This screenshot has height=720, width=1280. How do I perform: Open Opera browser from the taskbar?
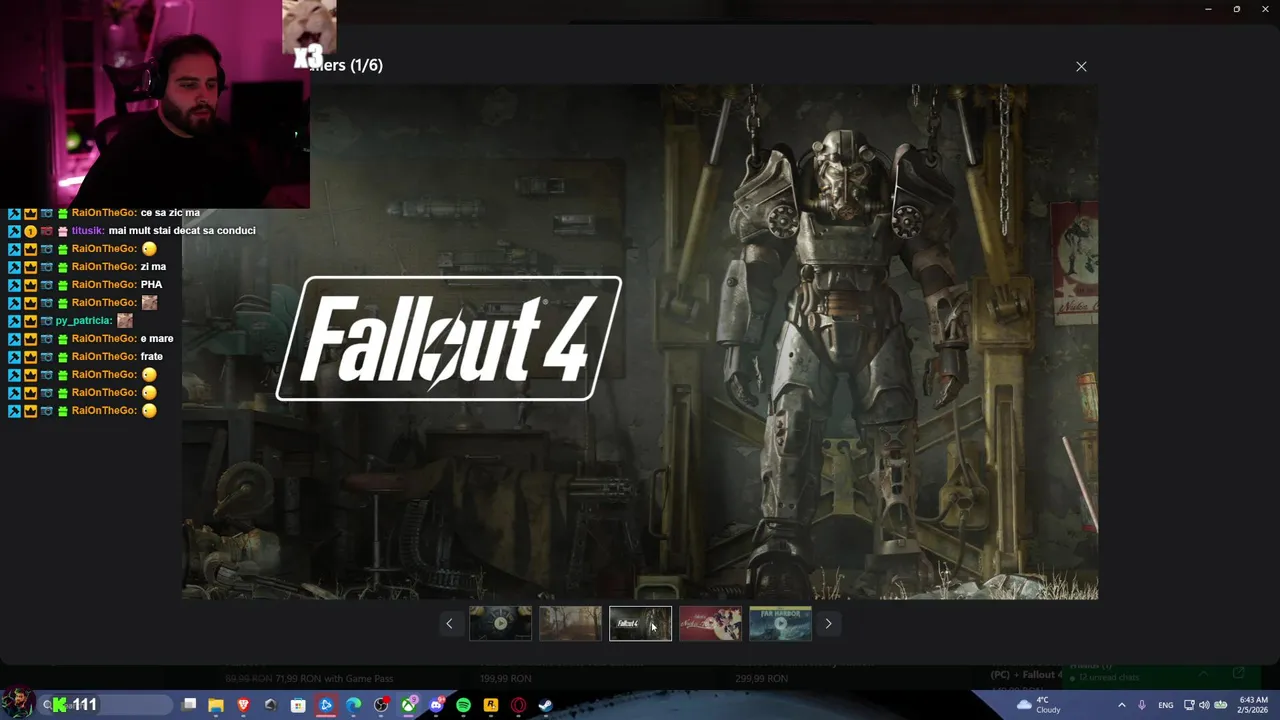tap(518, 705)
